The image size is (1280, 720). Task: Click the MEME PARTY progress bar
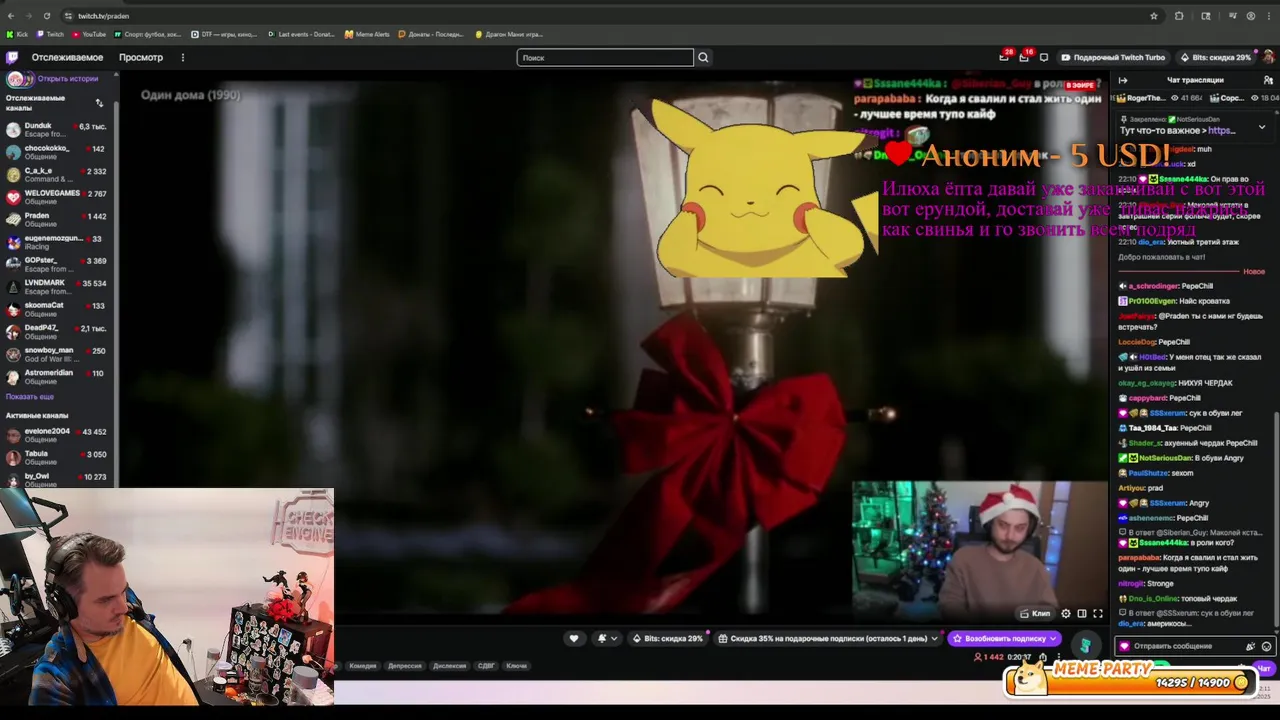pos(1130,681)
